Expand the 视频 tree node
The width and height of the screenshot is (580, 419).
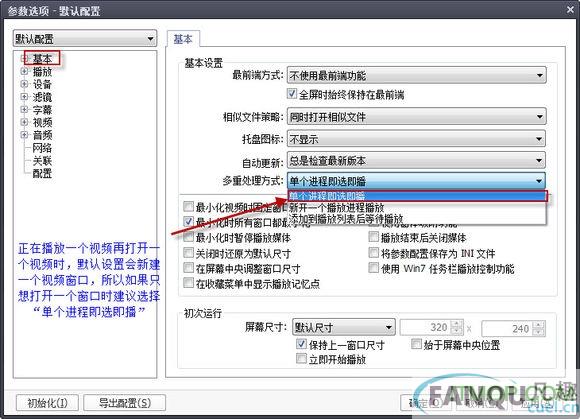coord(24,122)
